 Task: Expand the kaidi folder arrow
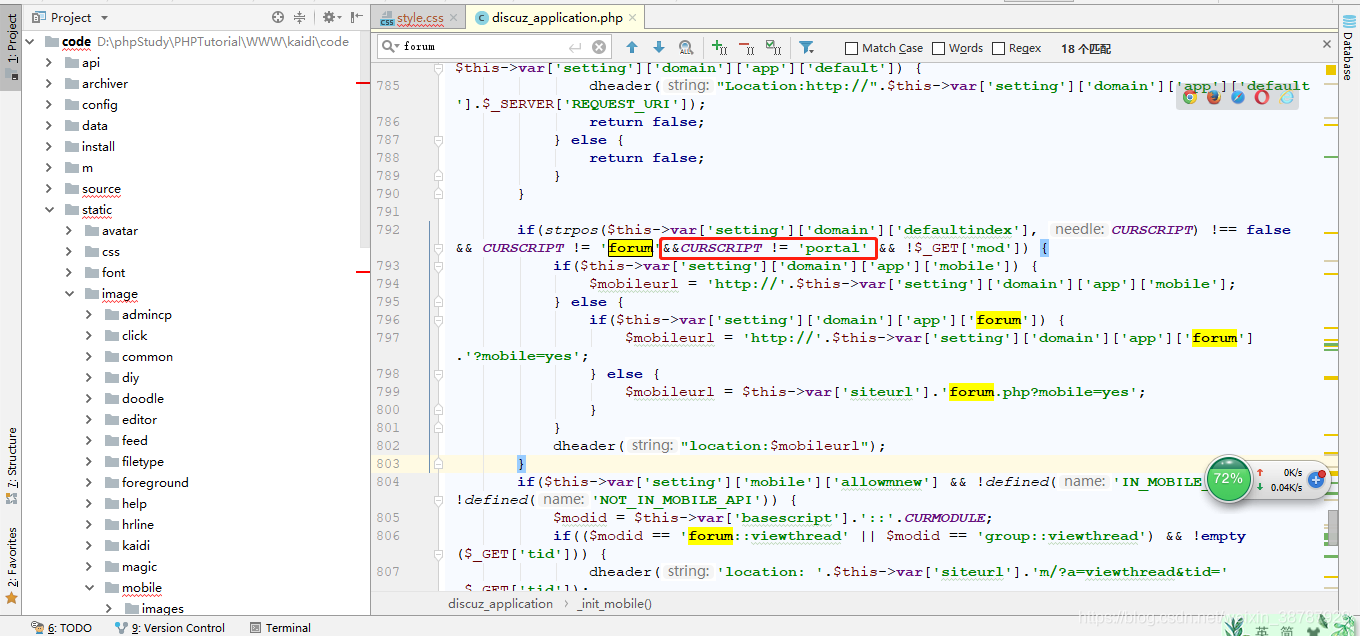coord(89,546)
